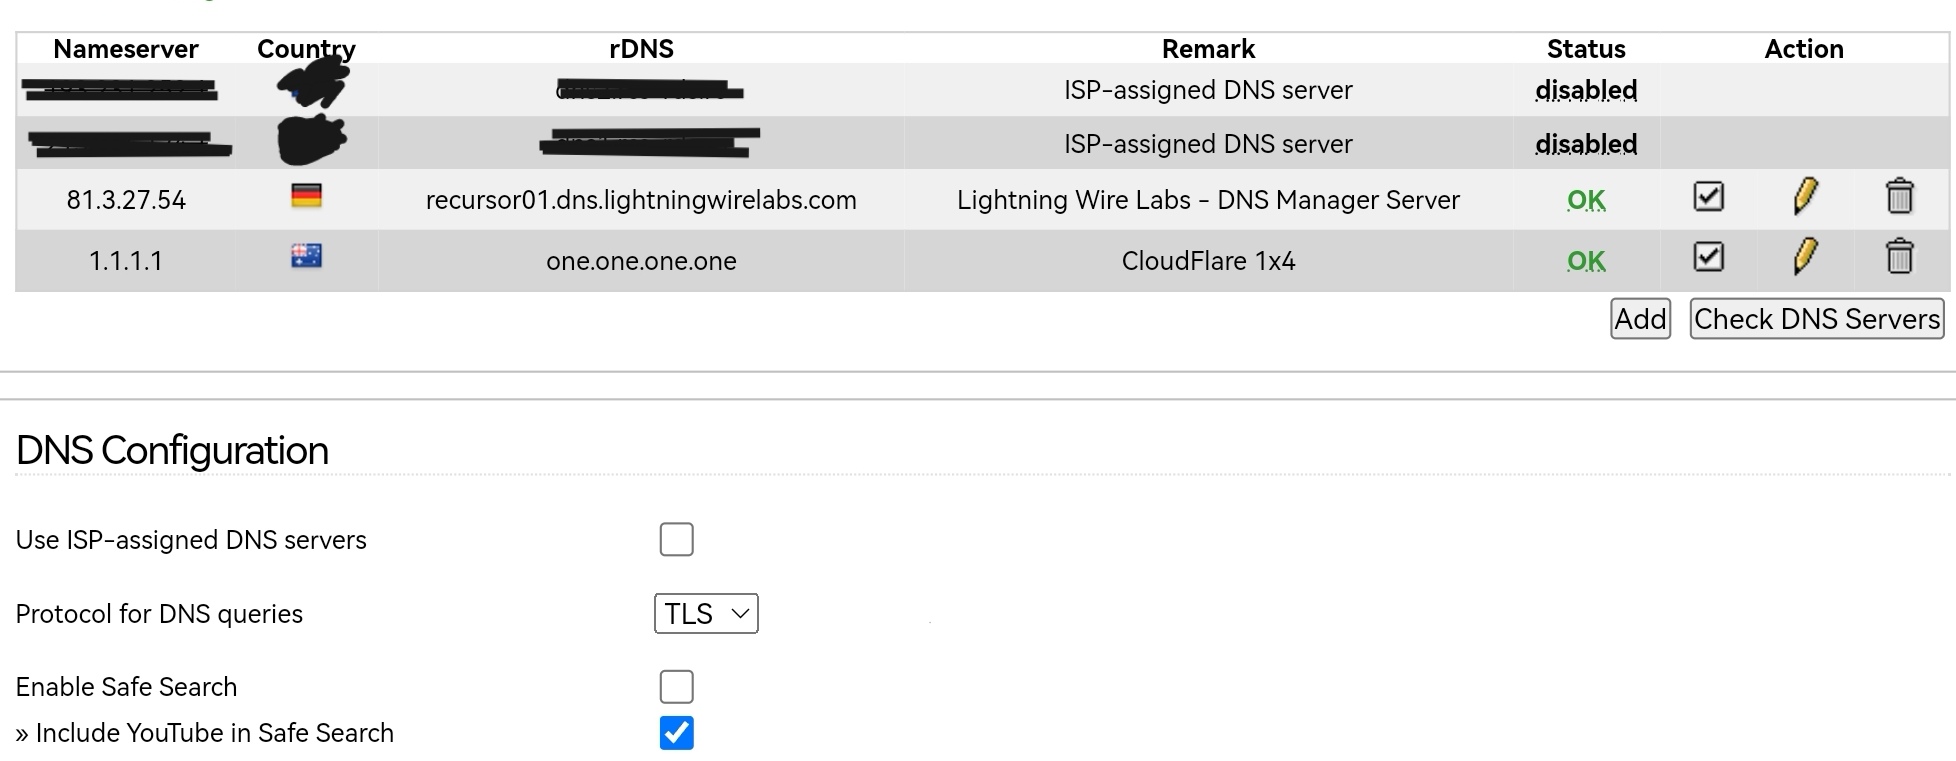Delete the 81.3.27.54 nameserver via trash icon
The height and width of the screenshot is (761, 1956).
[1899, 197]
